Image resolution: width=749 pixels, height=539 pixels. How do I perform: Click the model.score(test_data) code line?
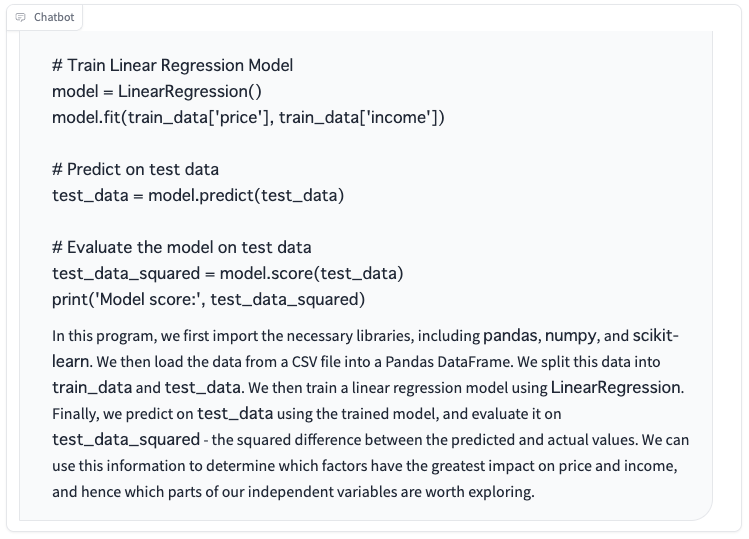[227, 273]
